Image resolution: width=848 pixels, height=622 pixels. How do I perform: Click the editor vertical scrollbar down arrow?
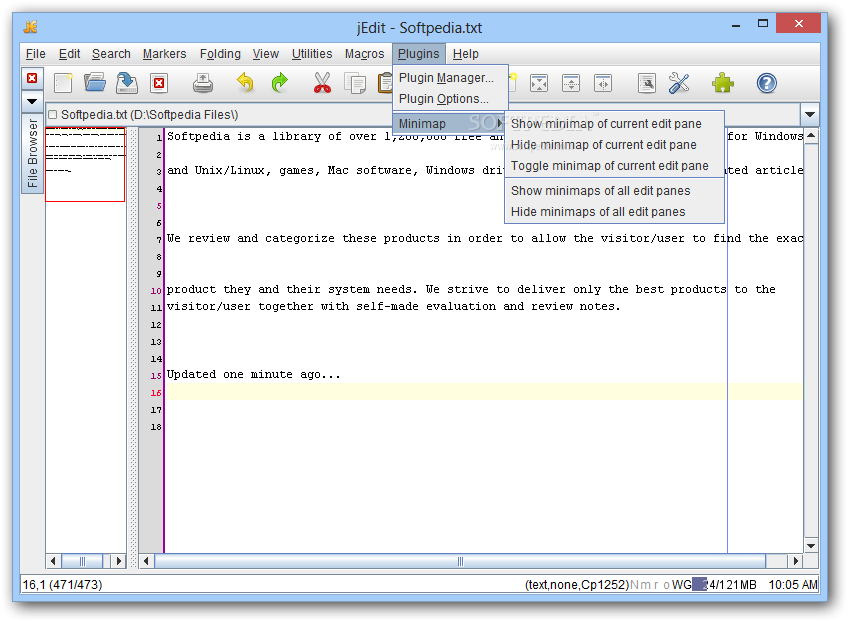point(811,546)
